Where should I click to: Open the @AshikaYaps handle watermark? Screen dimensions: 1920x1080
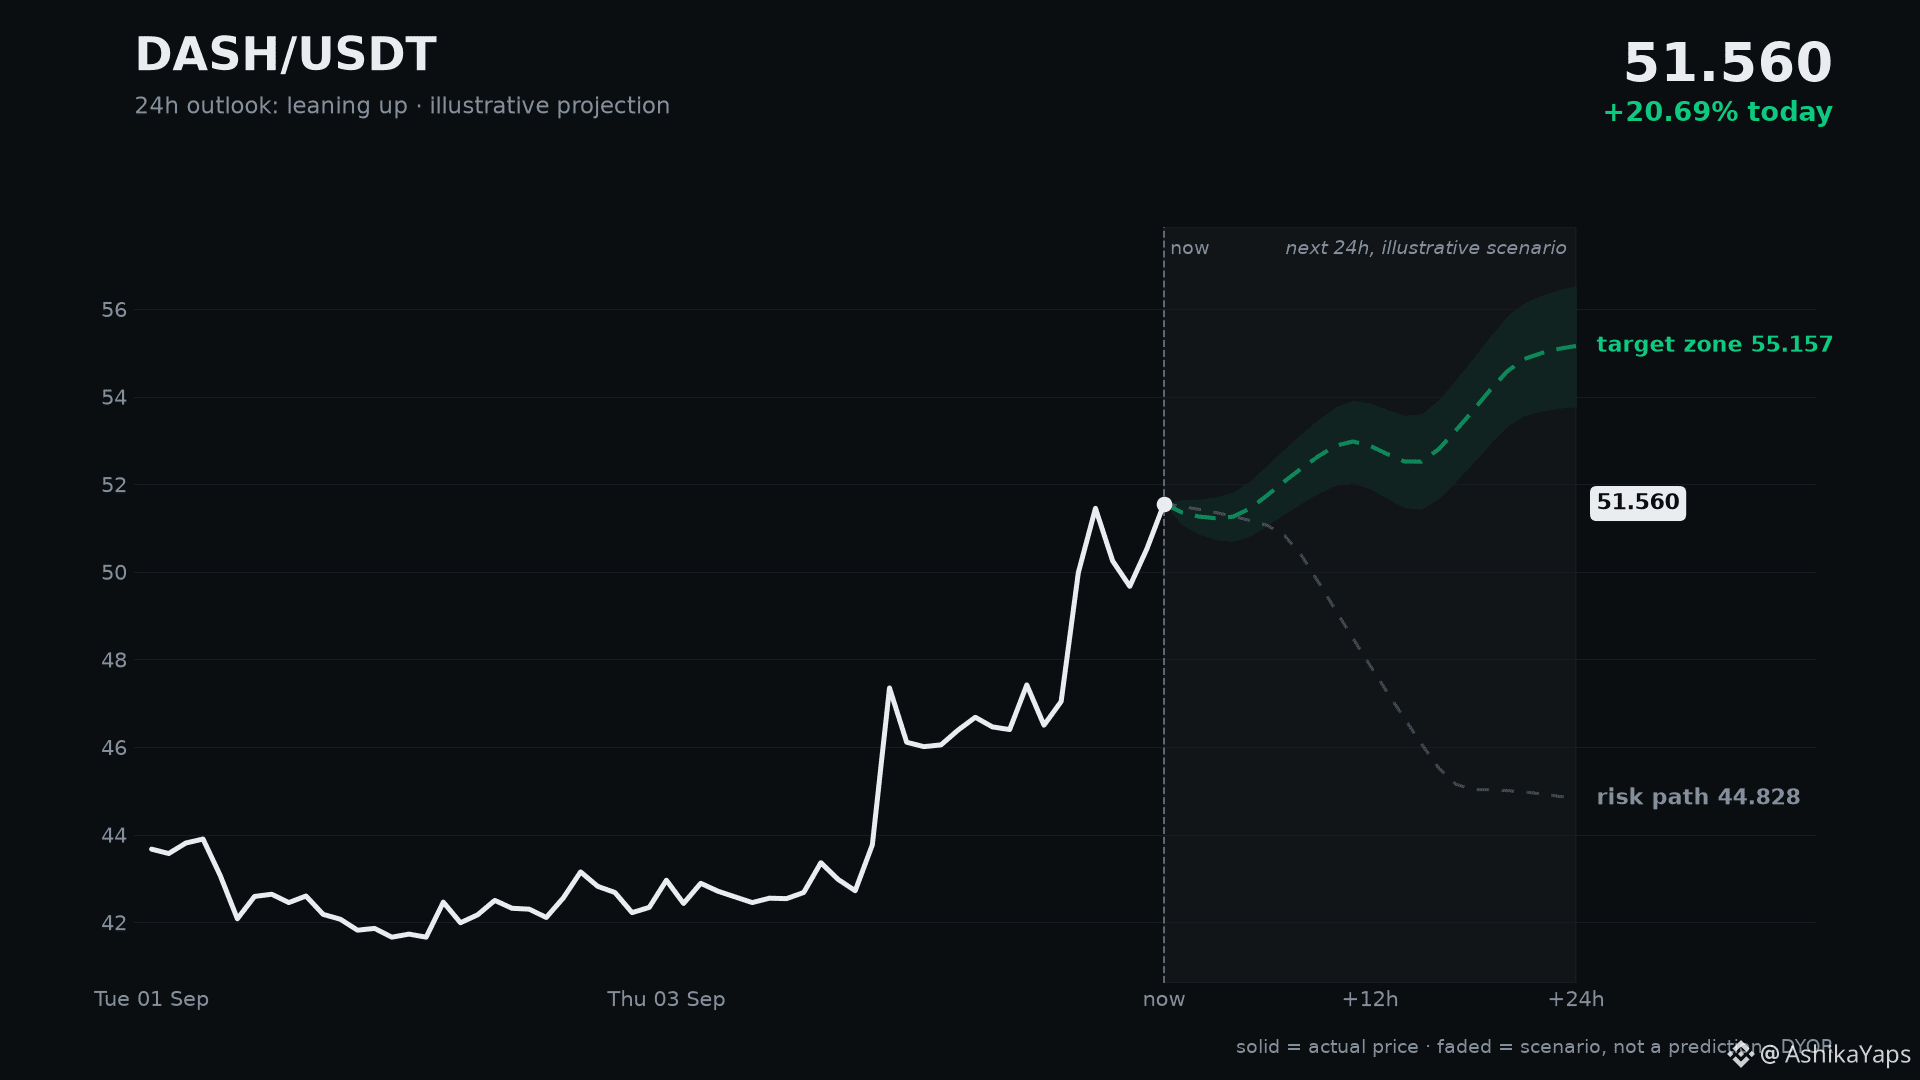tap(1834, 1054)
